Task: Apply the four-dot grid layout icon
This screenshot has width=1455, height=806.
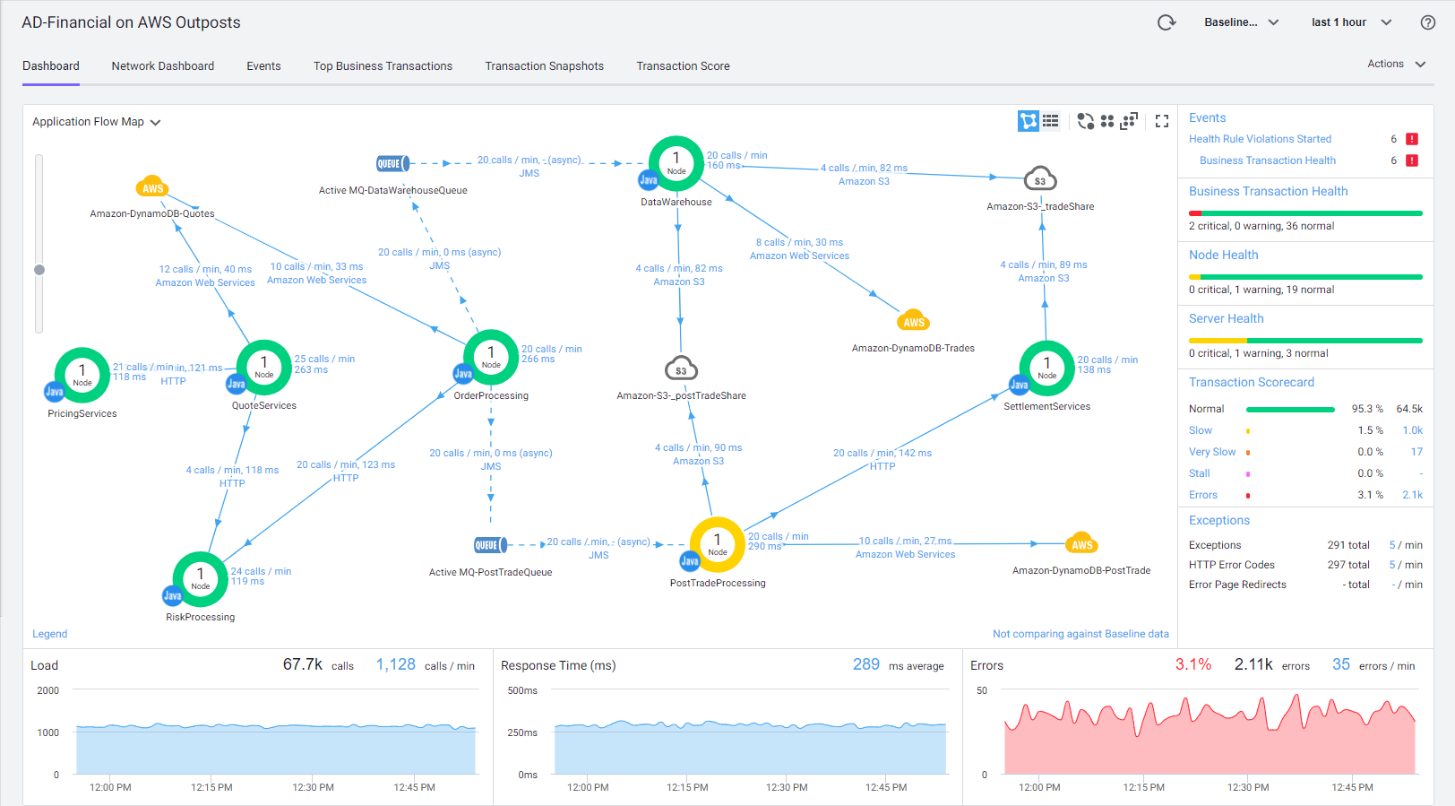Action: click(1108, 121)
